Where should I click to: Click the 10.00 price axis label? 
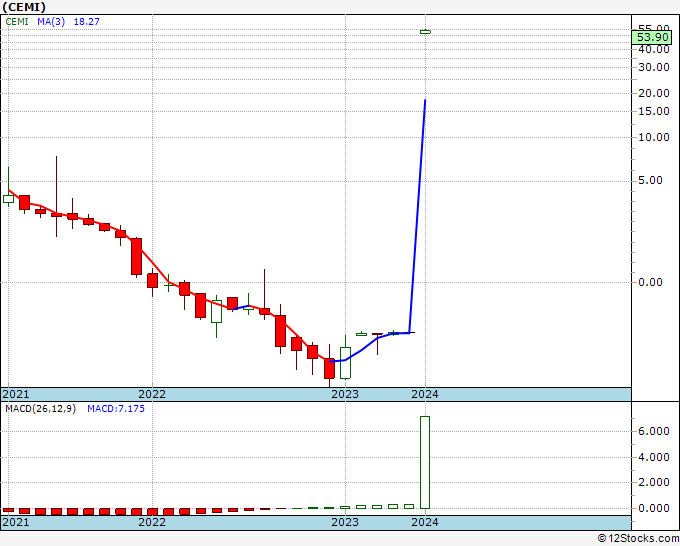(x=654, y=137)
